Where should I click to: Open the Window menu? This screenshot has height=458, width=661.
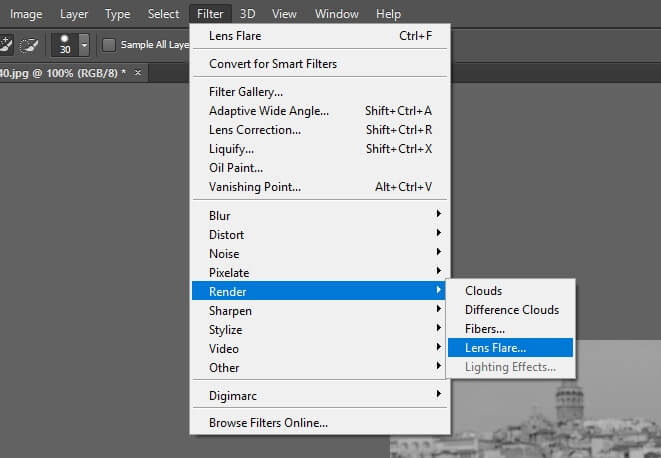pyautogui.click(x=336, y=14)
